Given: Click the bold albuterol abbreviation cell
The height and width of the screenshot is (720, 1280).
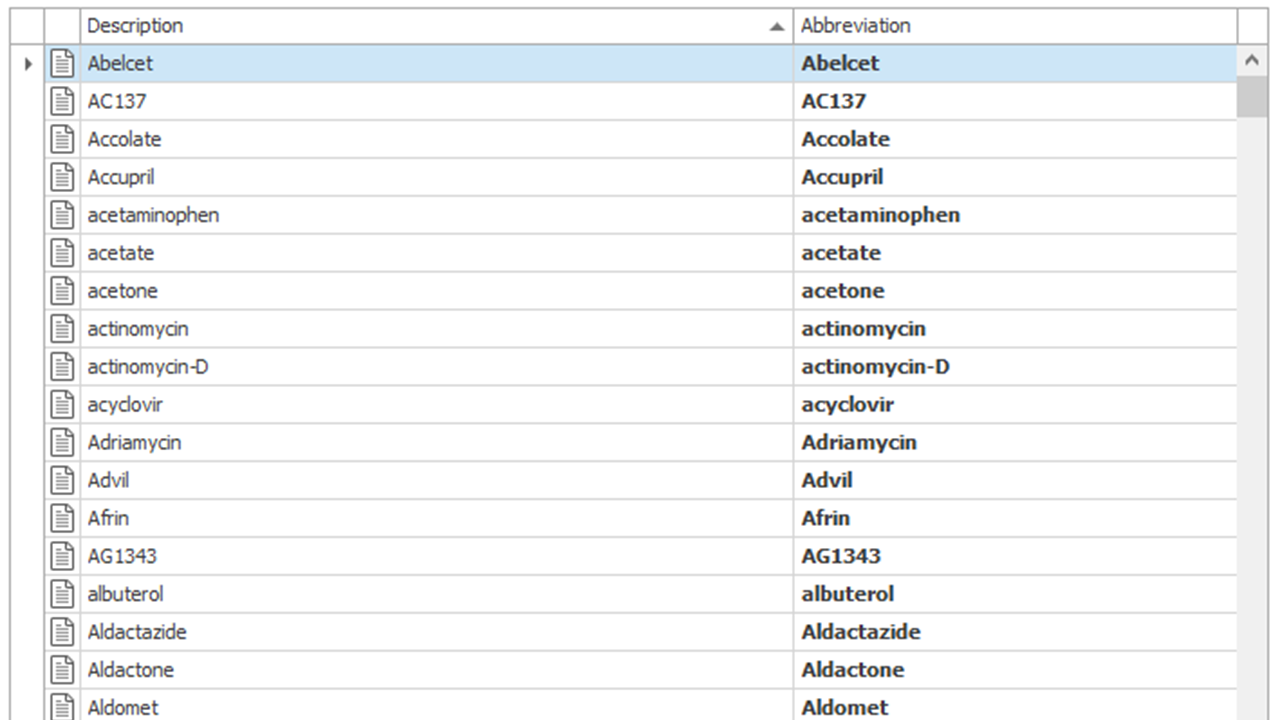Looking at the screenshot, I should 1015,594.
